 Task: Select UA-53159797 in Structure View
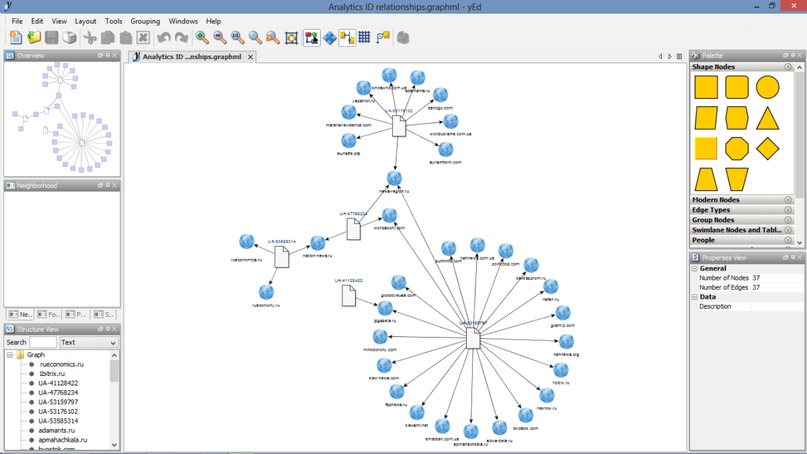[58, 402]
